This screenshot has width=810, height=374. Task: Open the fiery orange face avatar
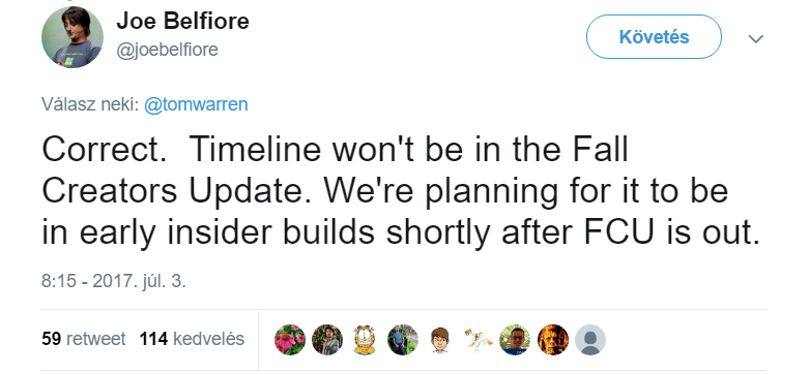(x=553, y=339)
